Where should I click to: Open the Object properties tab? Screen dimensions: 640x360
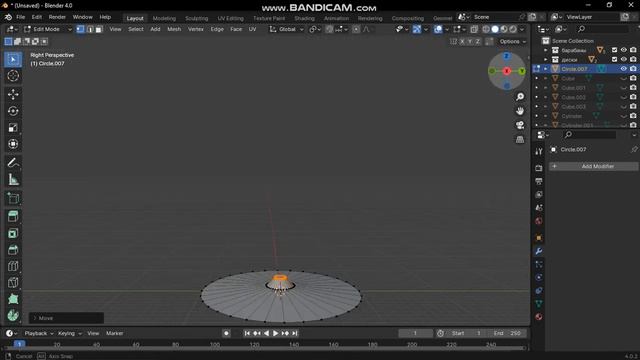point(539,238)
